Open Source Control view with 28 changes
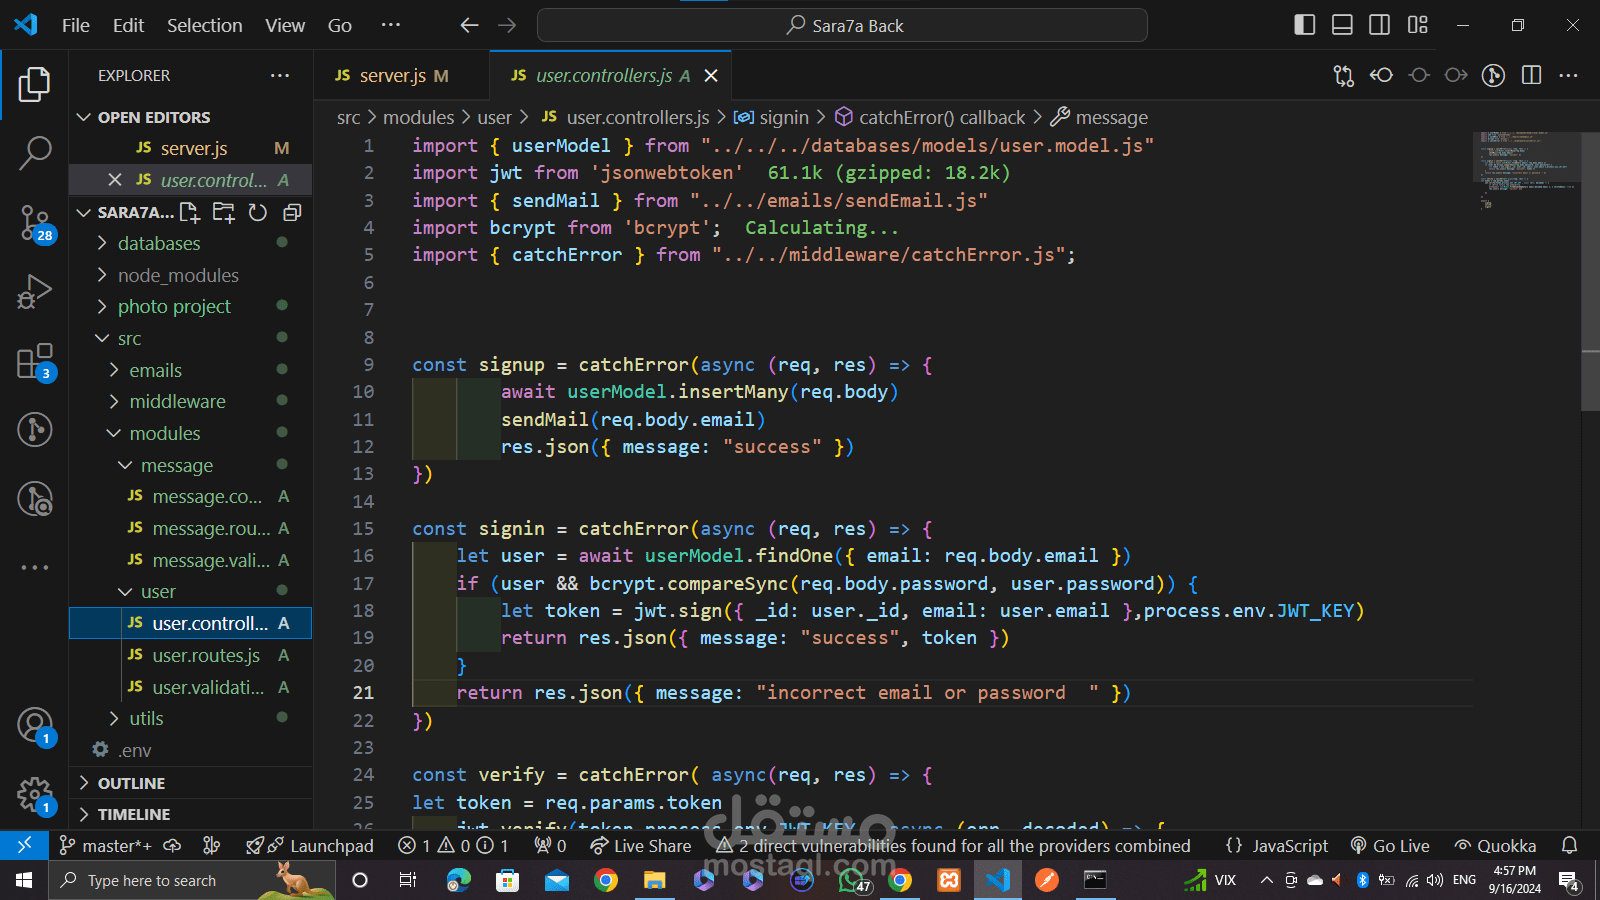The image size is (1600, 900). pyautogui.click(x=35, y=222)
